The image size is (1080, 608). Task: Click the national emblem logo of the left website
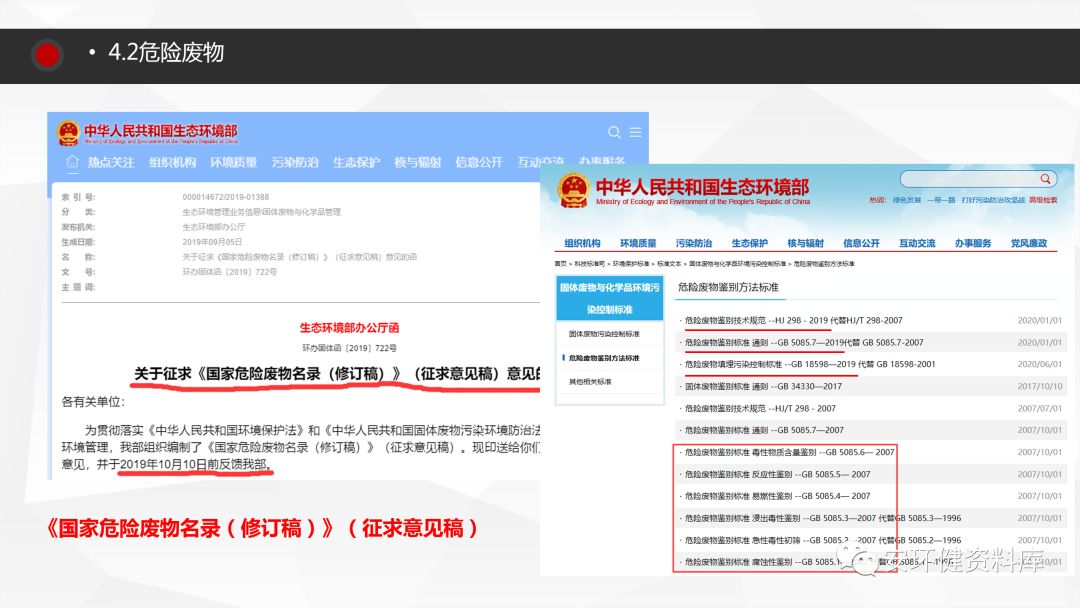point(68,133)
